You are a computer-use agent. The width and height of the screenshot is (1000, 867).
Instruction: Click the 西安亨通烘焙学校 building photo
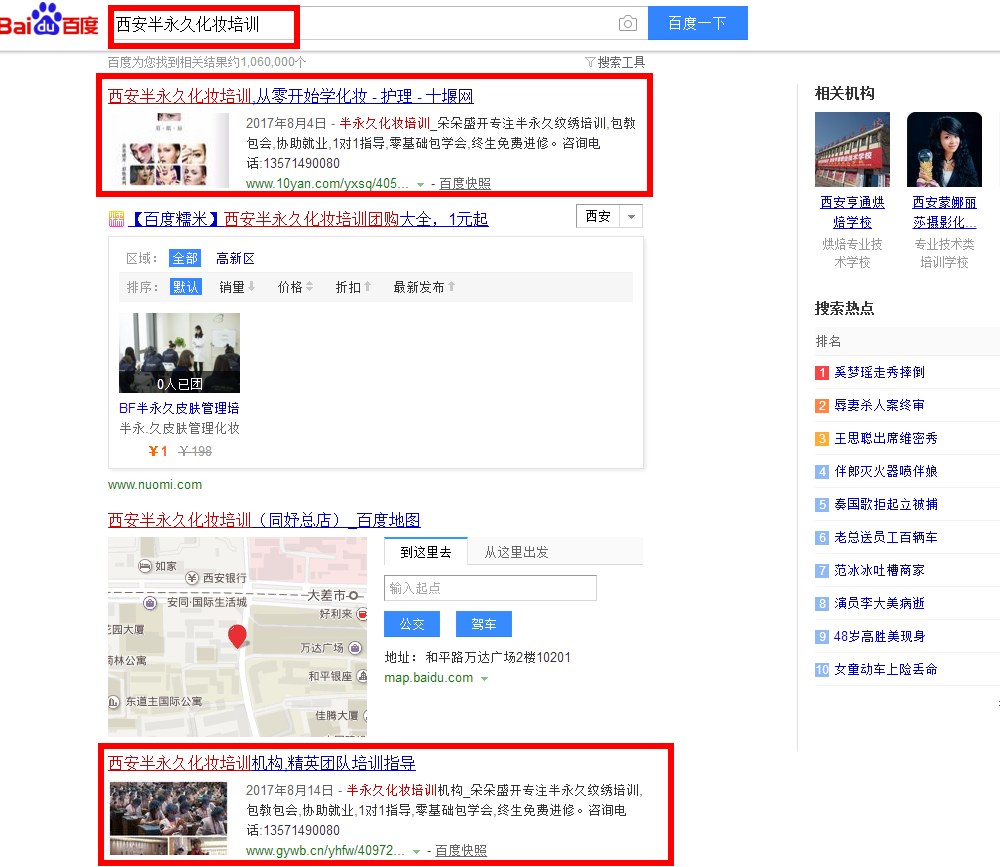click(x=852, y=149)
